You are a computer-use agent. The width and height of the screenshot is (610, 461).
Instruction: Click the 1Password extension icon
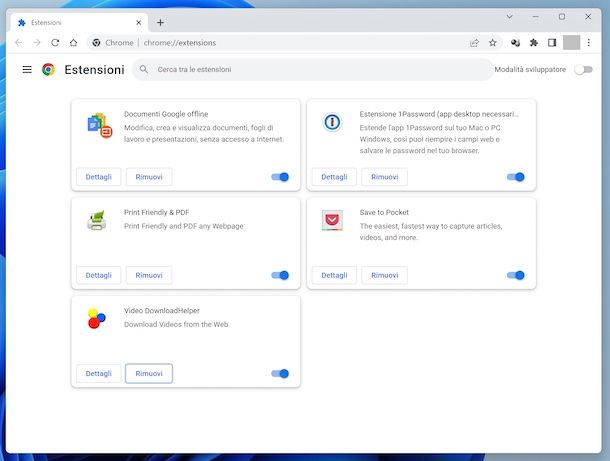click(x=332, y=122)
